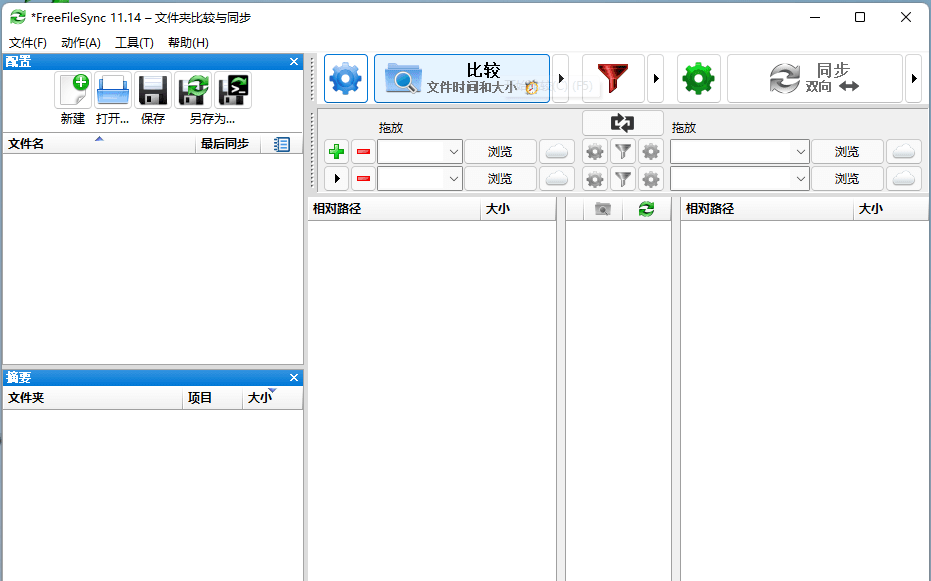This screenshot has width=931, height=581.
Task: Expand the arrow right of the 同步 button
Action: tap(914, 78)
